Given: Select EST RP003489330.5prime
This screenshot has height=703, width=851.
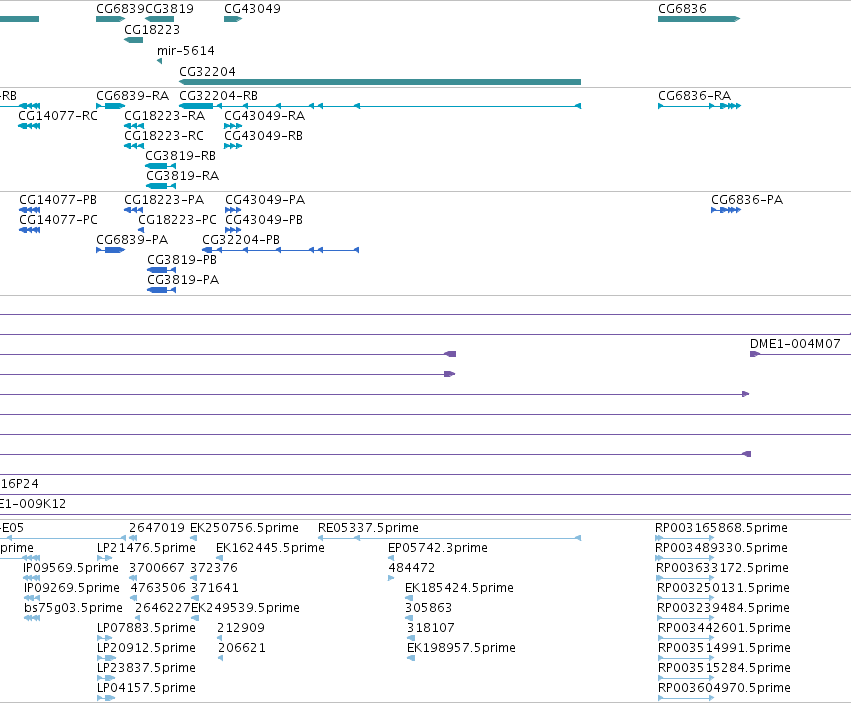Looking at the screenshot, I should click(685, 558).
